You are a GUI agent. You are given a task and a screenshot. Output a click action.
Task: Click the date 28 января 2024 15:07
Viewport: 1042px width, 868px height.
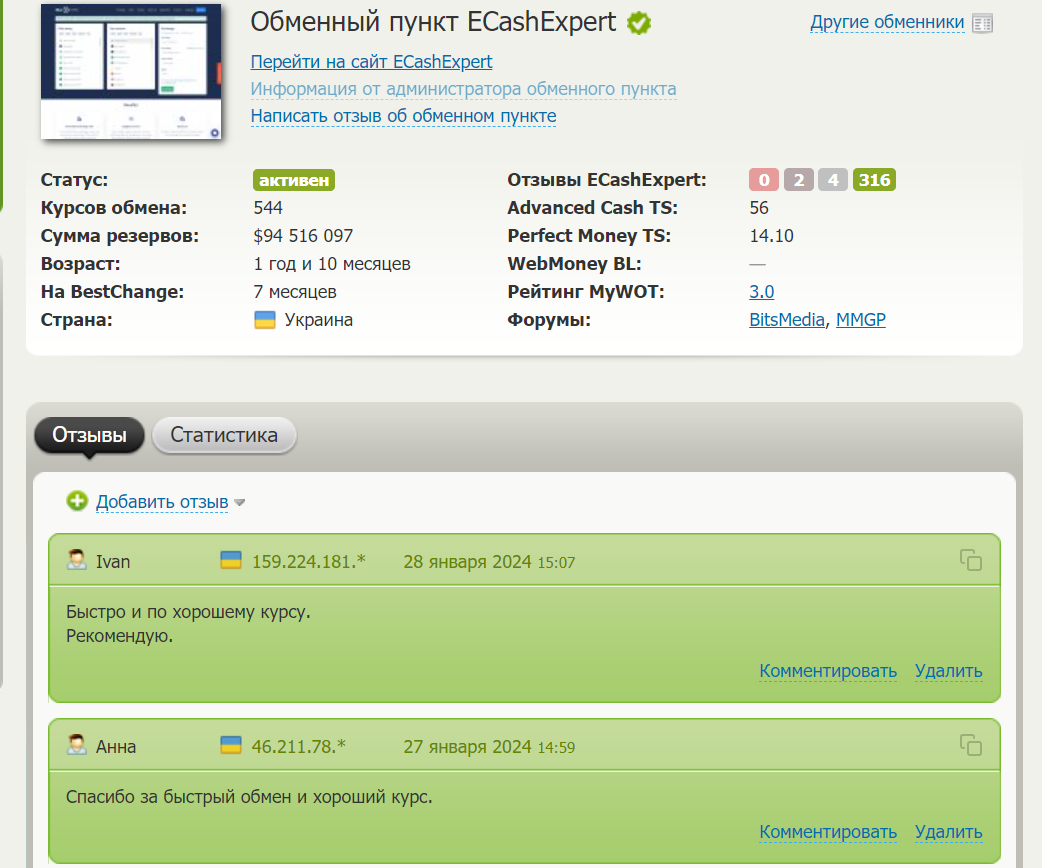click(489, 562)
